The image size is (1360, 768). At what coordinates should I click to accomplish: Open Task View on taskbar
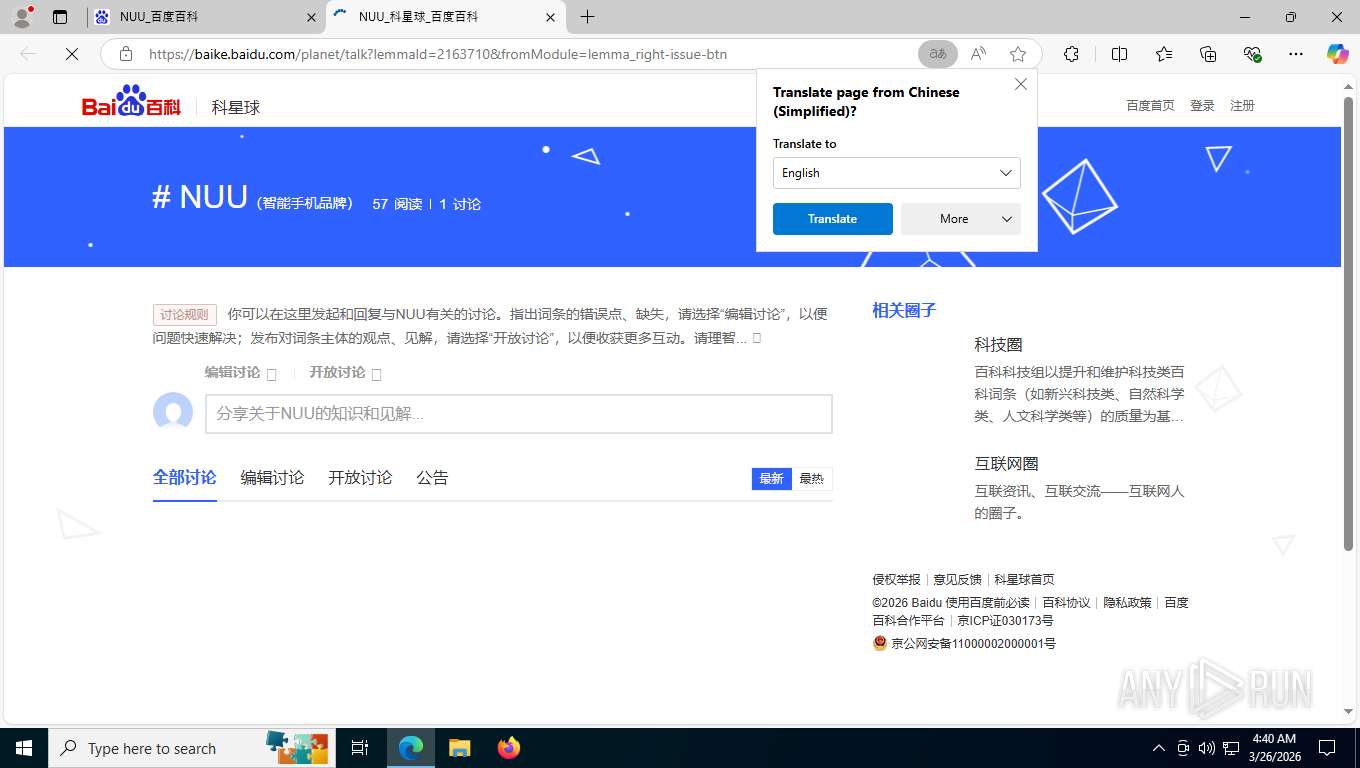click(x=360, y=748)
